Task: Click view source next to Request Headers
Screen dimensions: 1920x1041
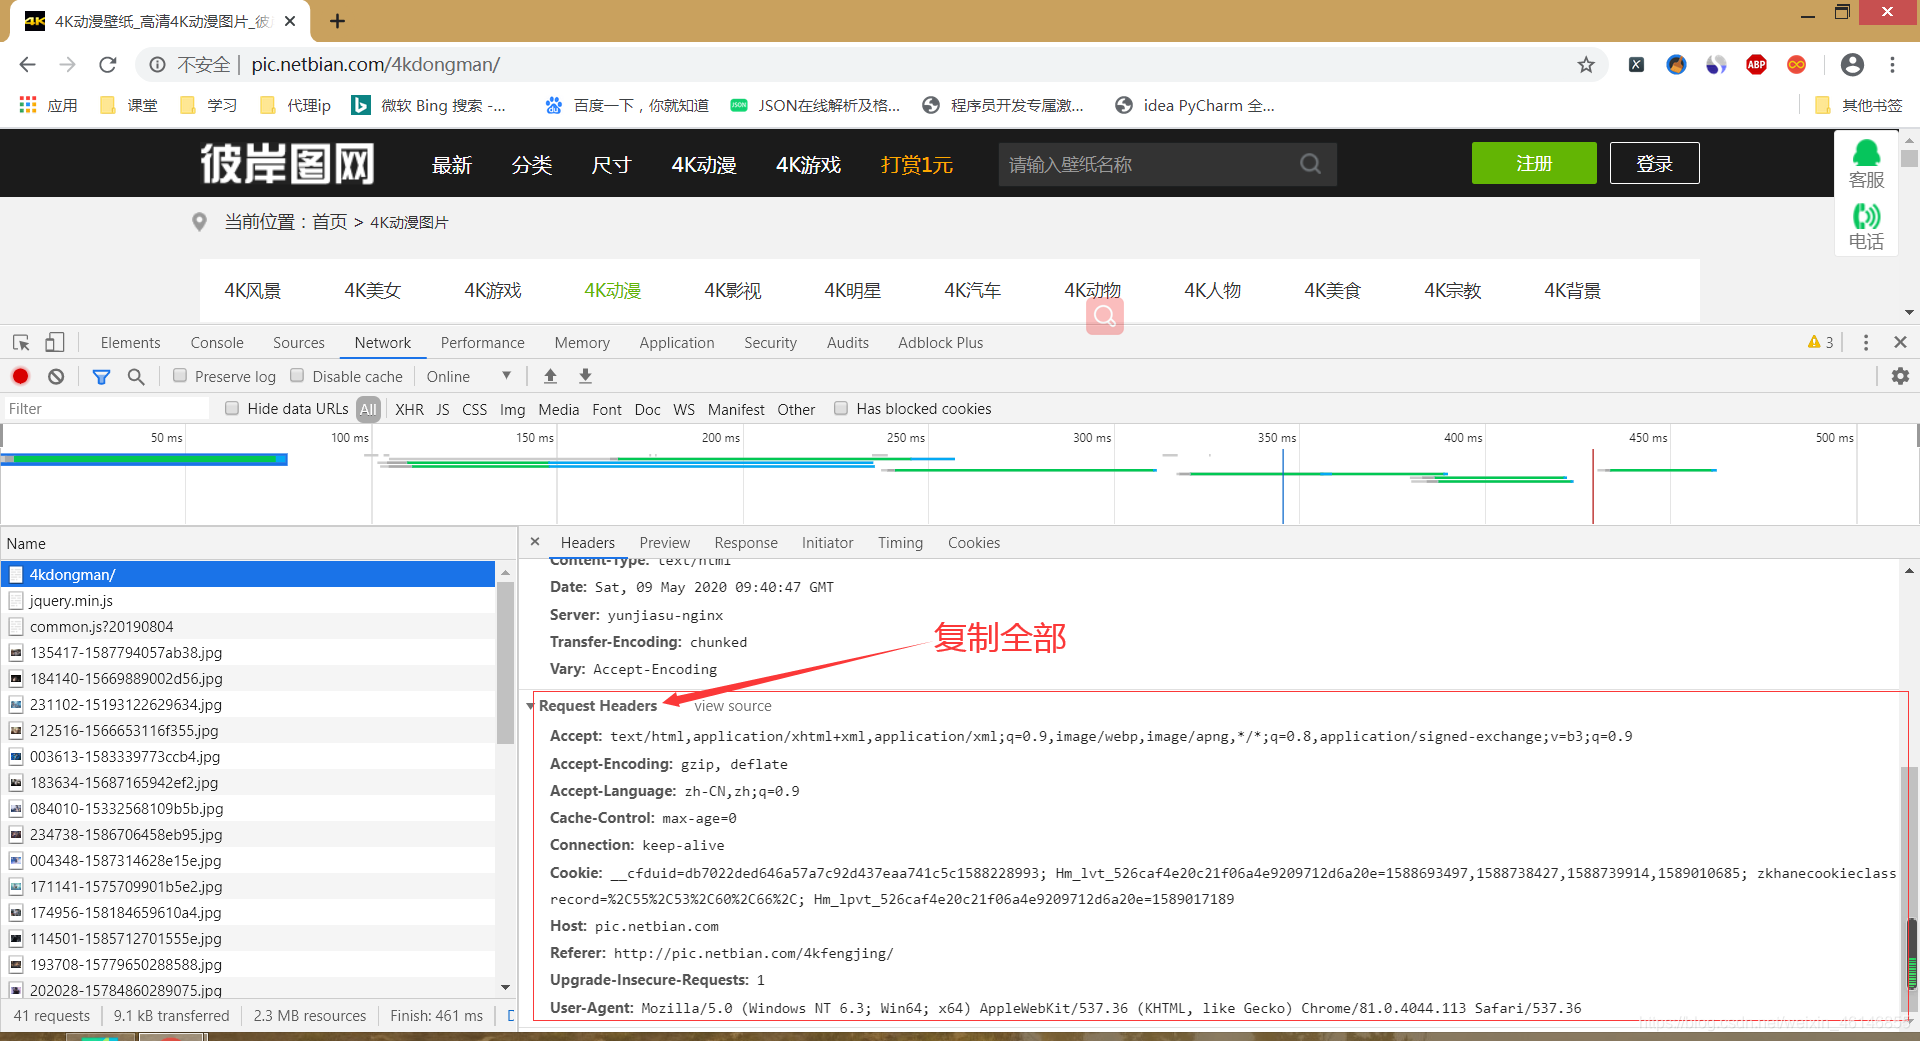Action: pos(732,706)
